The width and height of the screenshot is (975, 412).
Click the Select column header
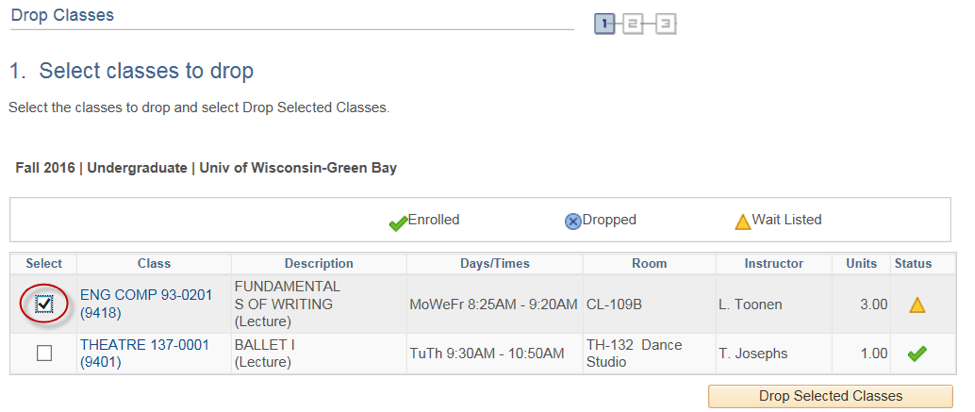tap(44, 263)
